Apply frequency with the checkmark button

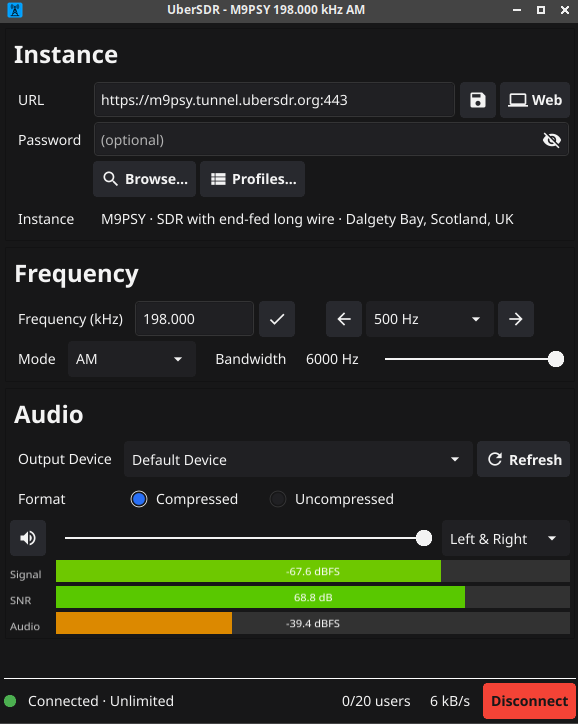pos(277,319)
